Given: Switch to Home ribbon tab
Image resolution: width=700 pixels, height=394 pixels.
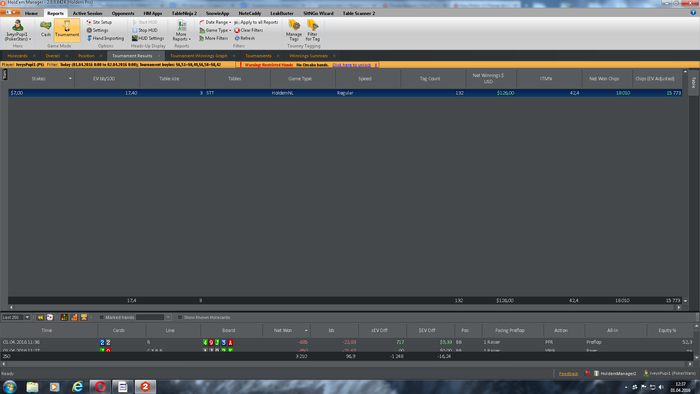Looking at the screenshot, I should pyautogui.click(x=31, y=13).
